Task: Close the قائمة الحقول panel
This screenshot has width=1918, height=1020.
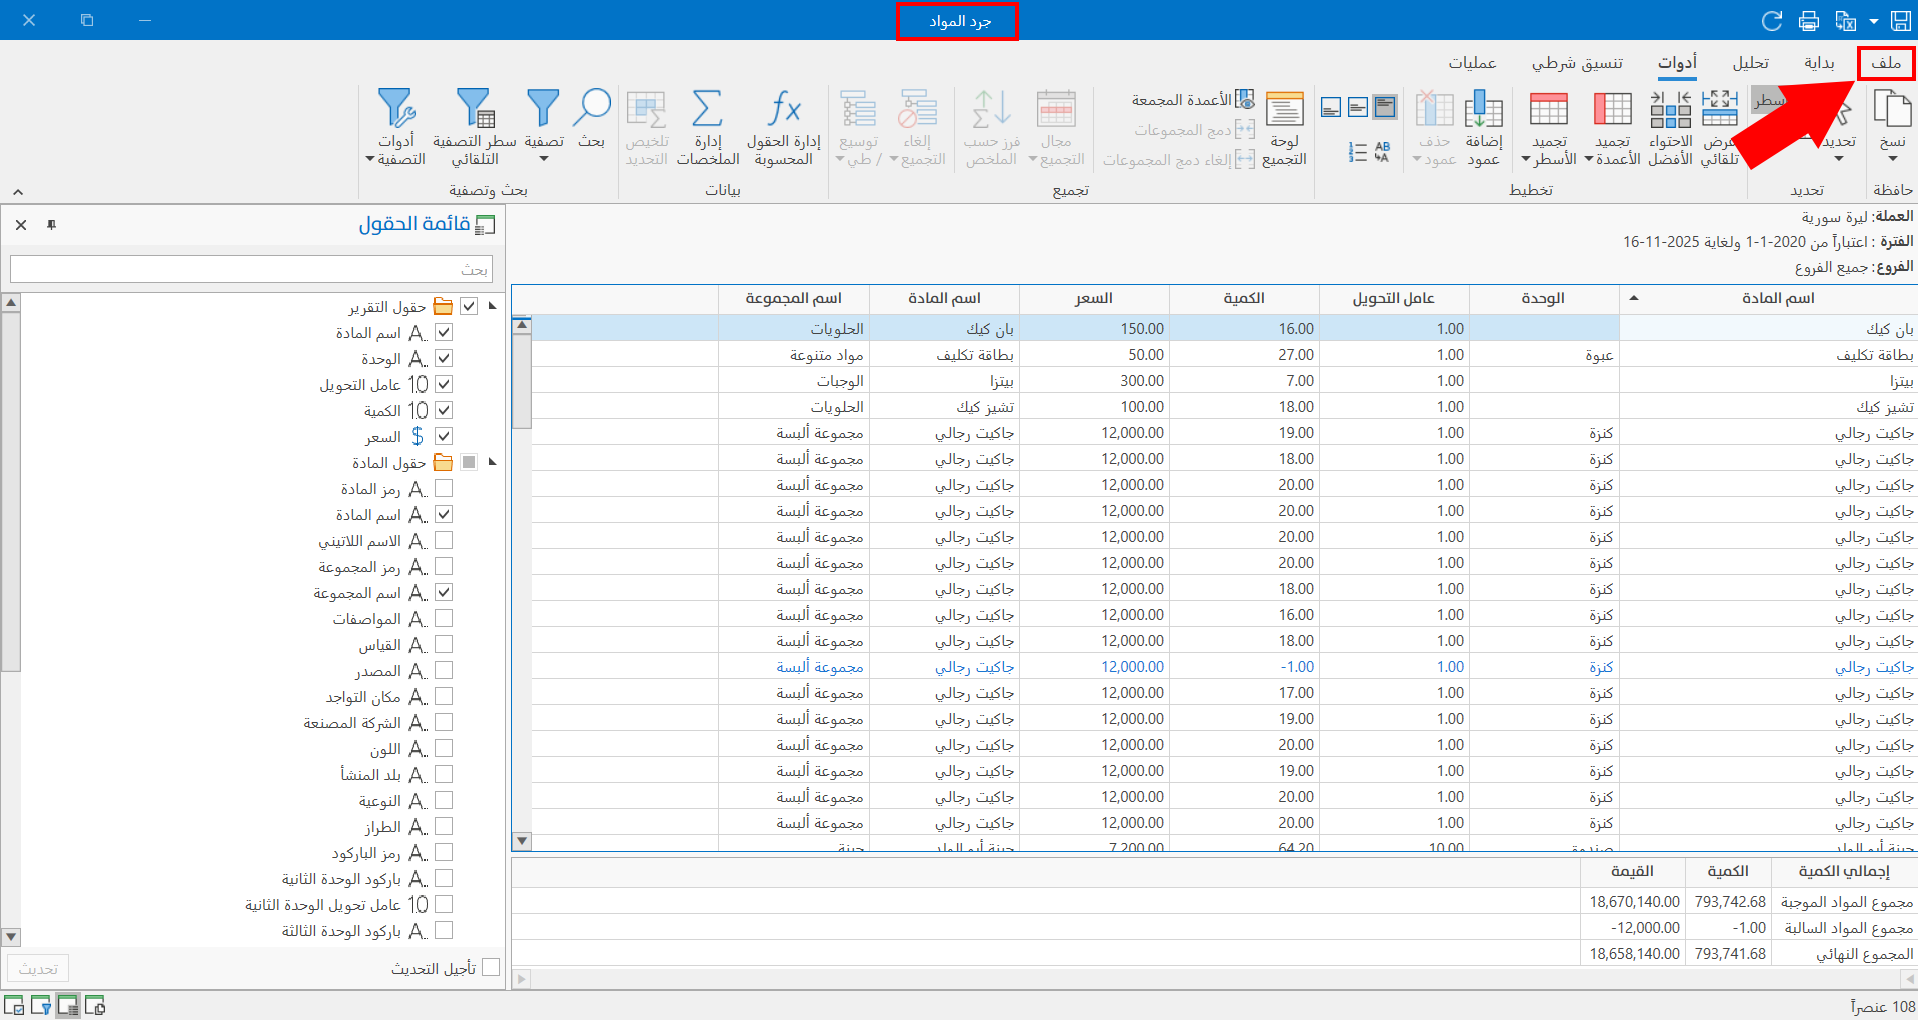Action: pyautogui.click(x=21, y=225)
